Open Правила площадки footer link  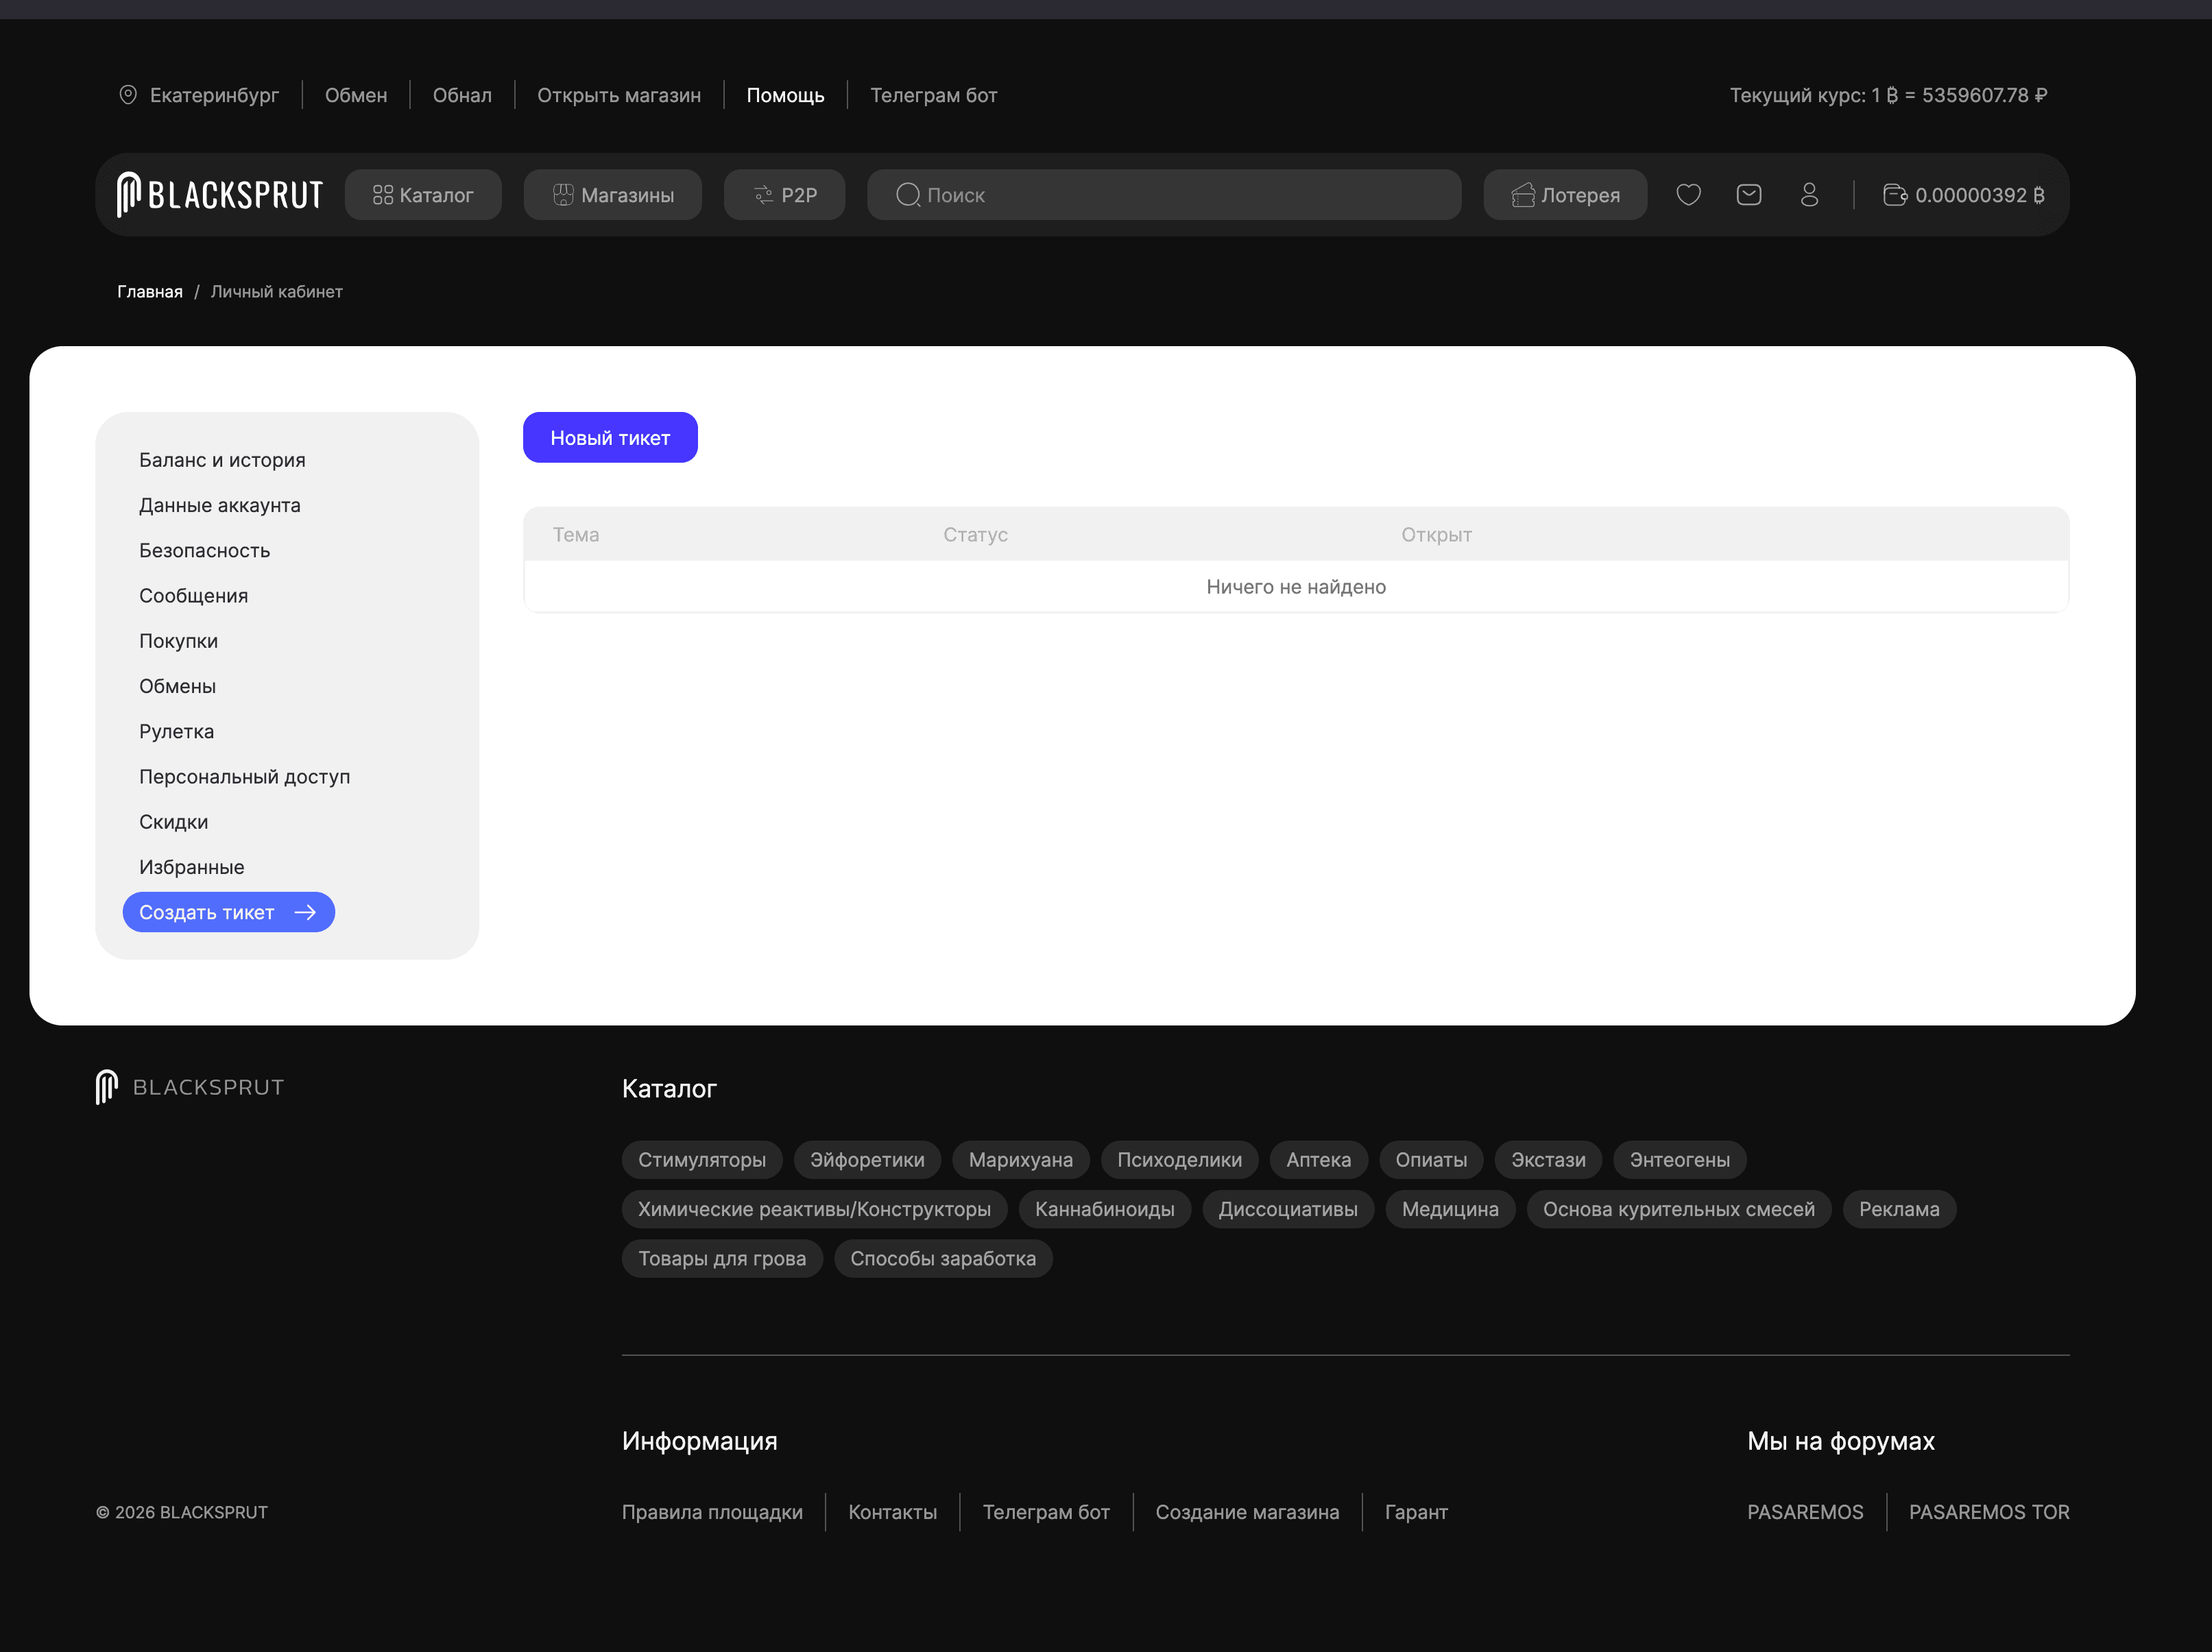point(712,1512)
